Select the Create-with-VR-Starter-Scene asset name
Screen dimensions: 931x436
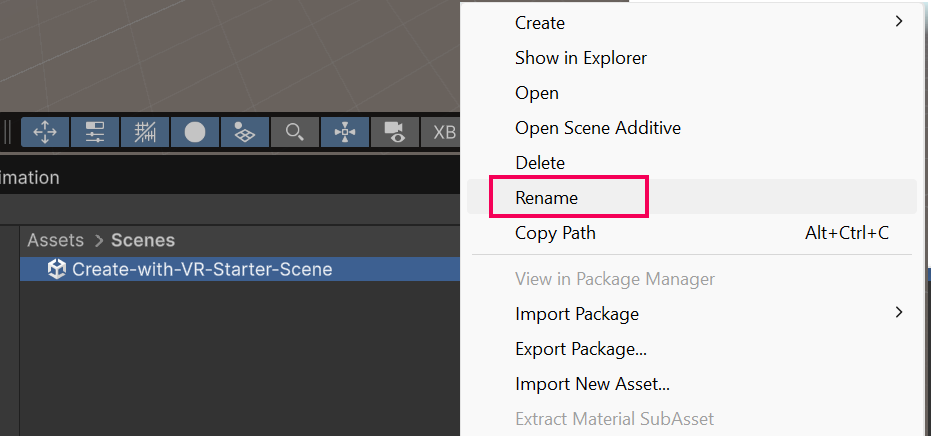tap(202, 269)
